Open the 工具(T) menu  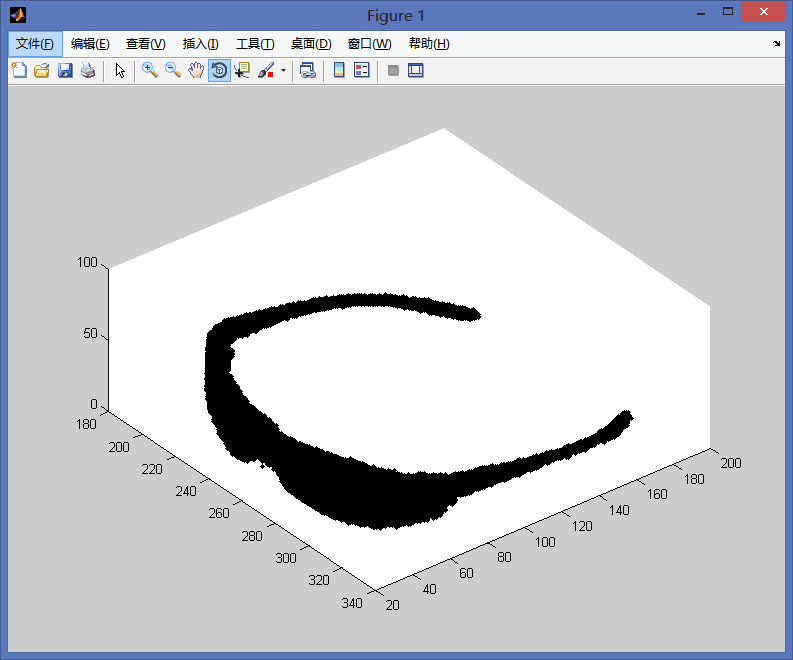point(255,44)
